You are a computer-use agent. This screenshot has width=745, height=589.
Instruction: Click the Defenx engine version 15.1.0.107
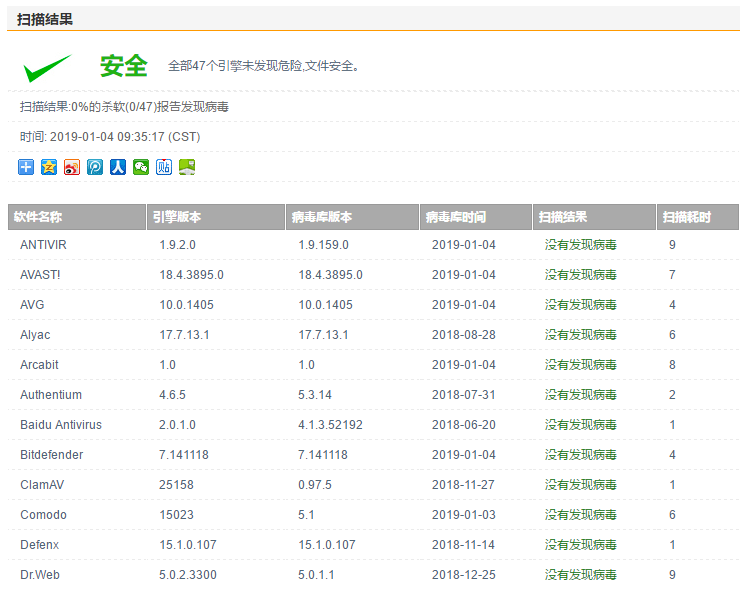(x=188, y=544)
